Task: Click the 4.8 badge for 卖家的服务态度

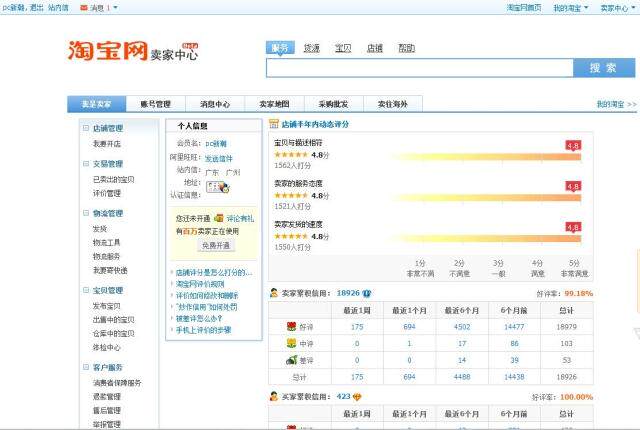Action: (x=573, y=186)
